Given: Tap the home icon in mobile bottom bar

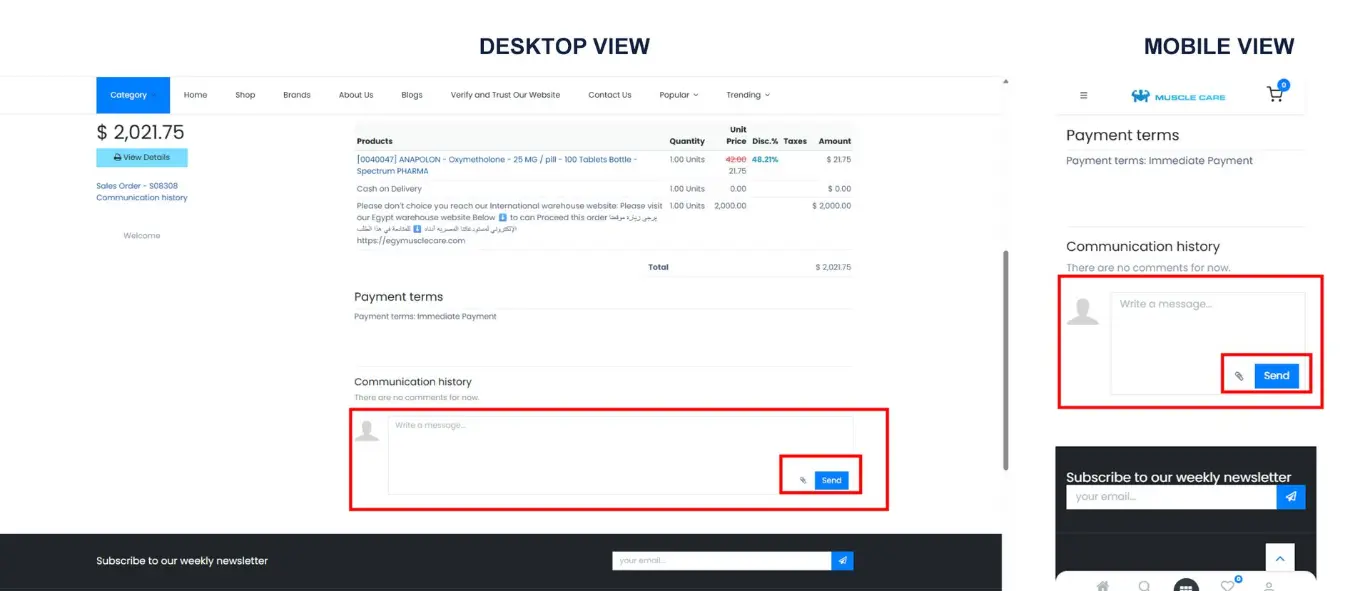Looking at the screenshot, I should (x=1102, y=586).
